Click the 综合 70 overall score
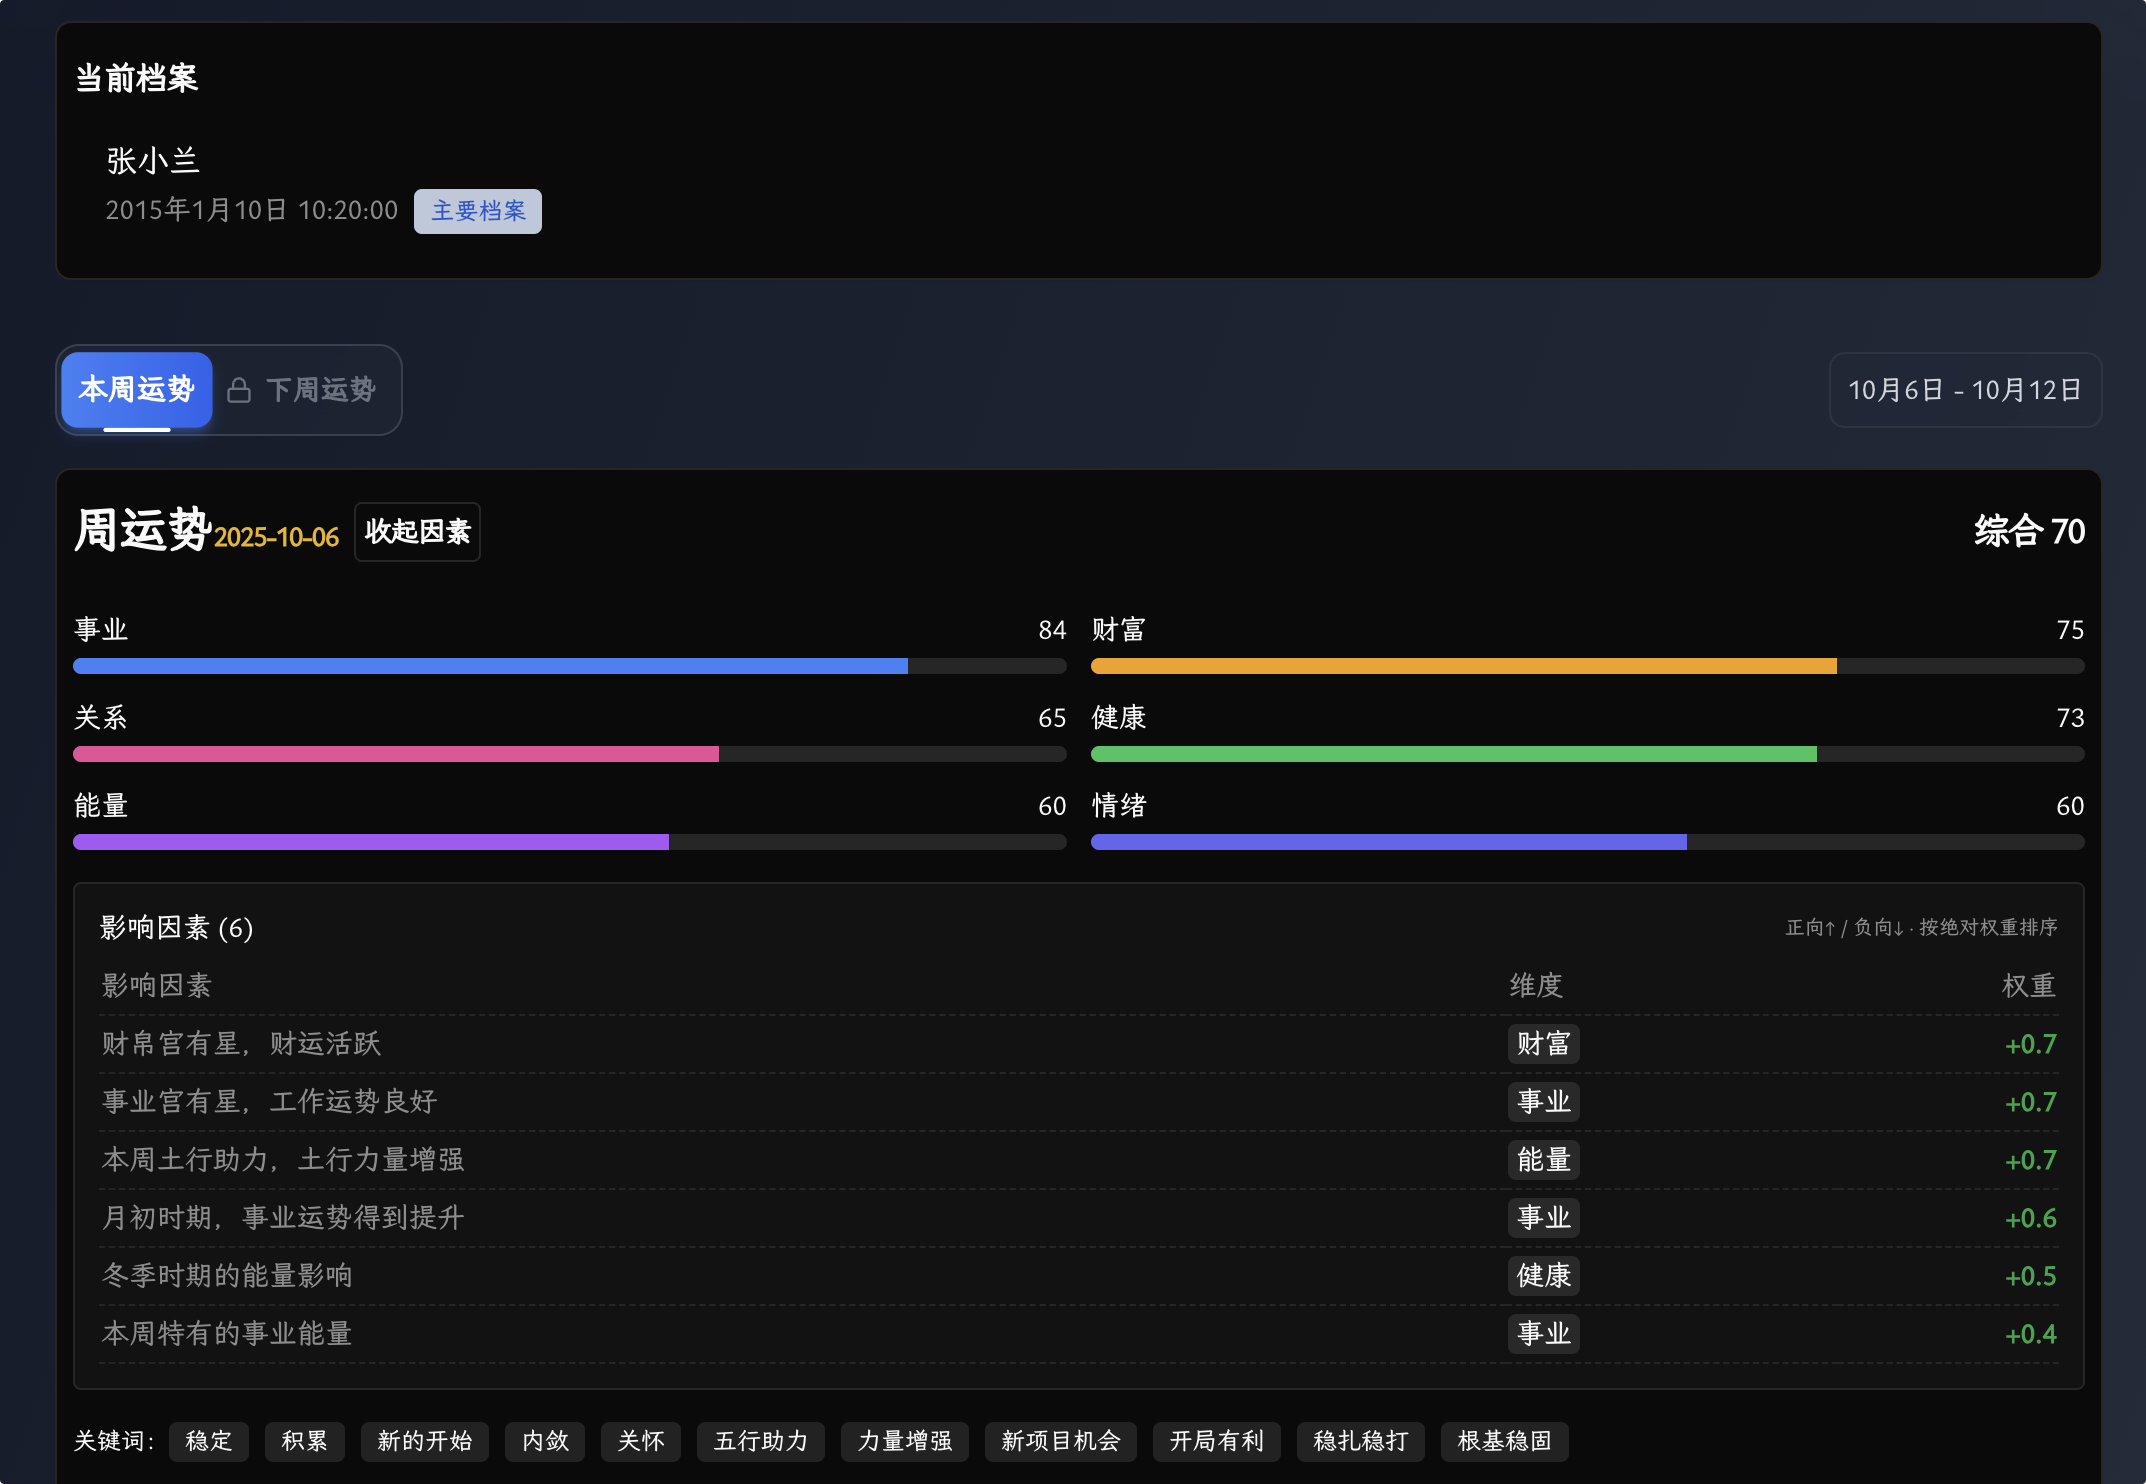 (2029, 531)
